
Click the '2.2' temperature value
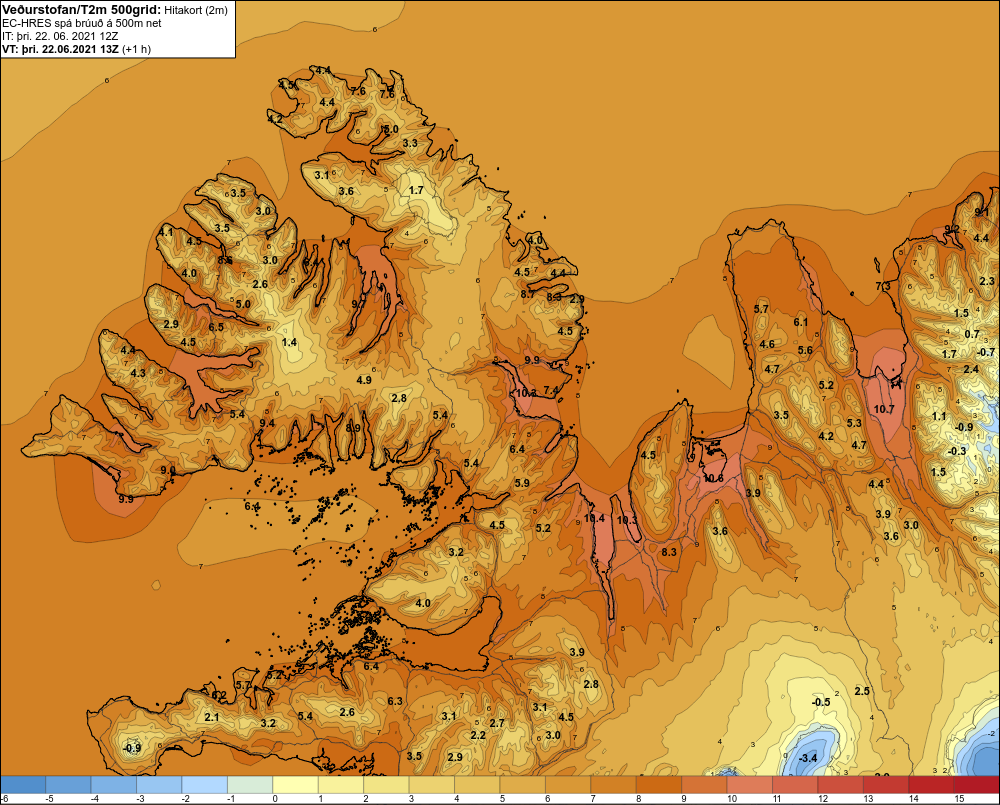click(478, 735)
